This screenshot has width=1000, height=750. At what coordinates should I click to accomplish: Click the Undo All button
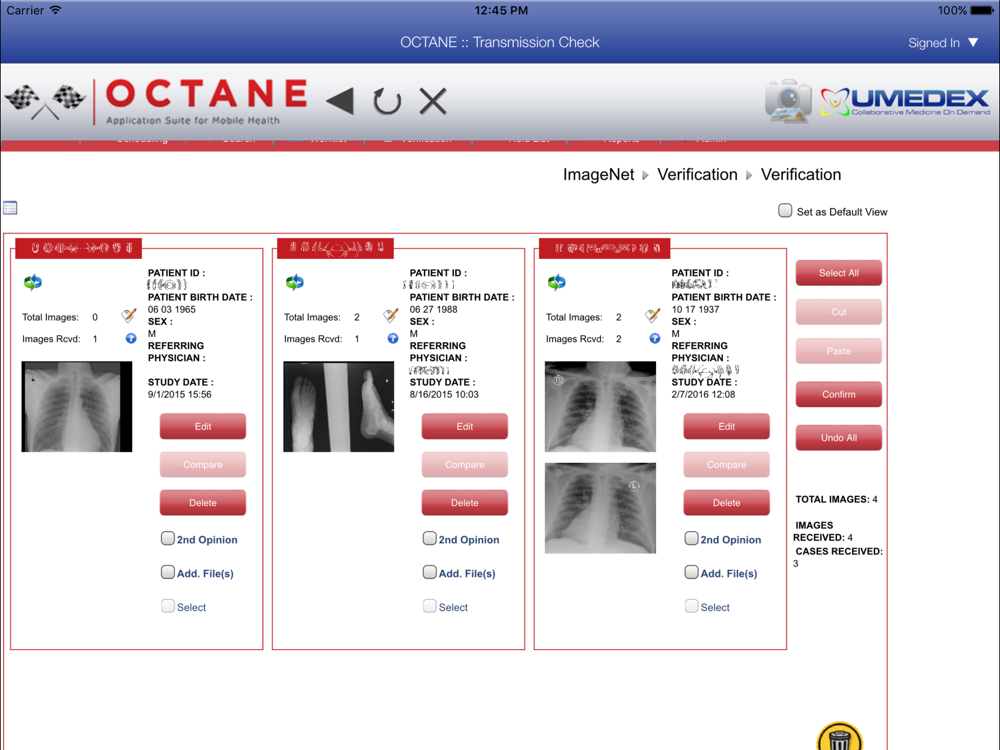(839, 438)
